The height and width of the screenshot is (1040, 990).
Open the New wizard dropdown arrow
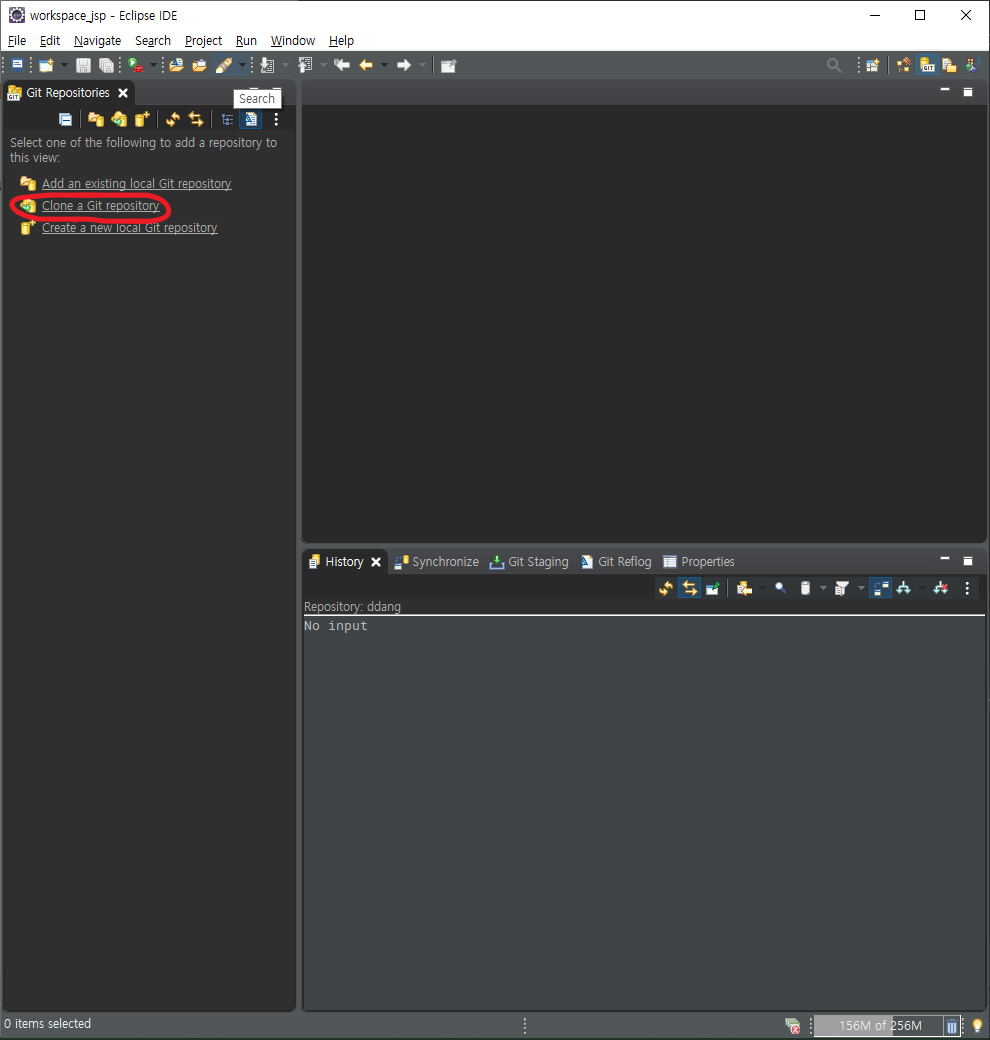tap(64, 65)
